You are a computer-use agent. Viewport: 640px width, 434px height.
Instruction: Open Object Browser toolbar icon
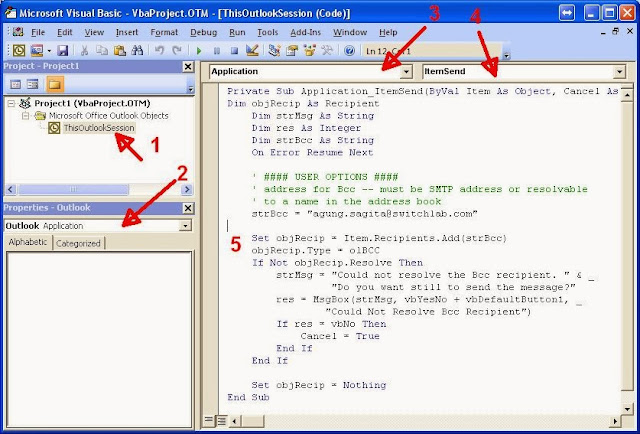(x=309, y=50)
